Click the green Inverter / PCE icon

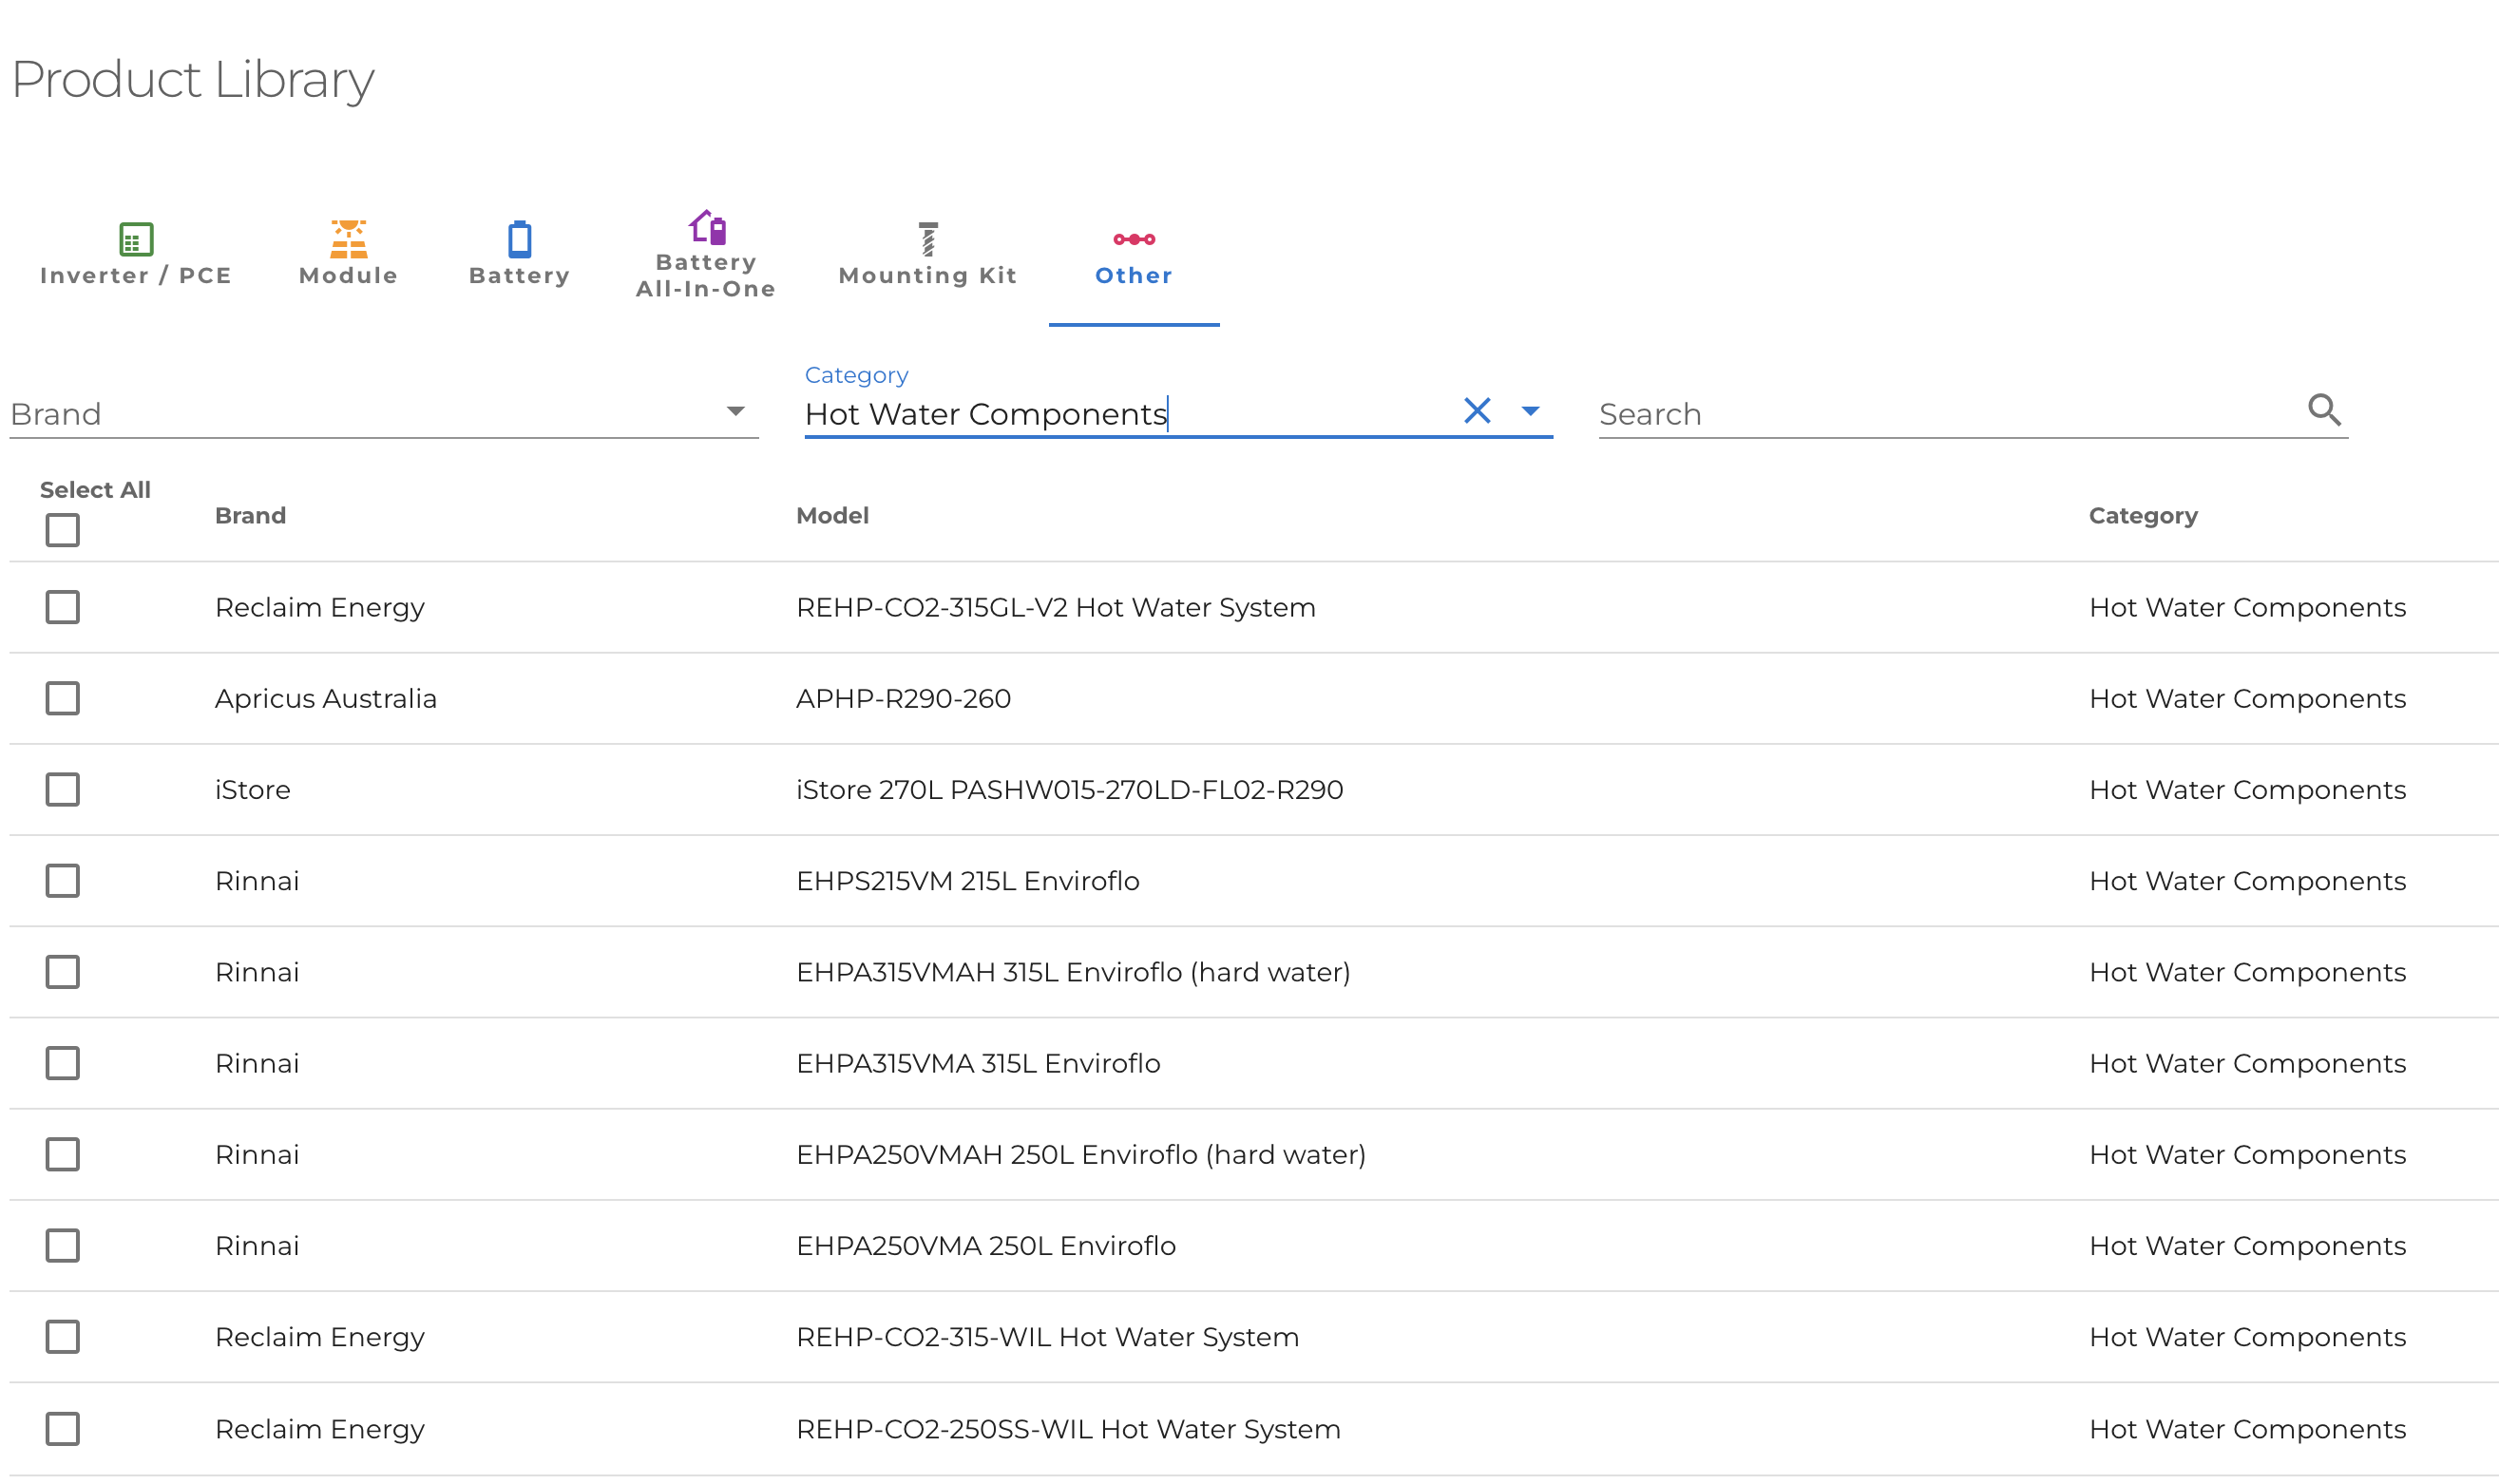point(136,239)
